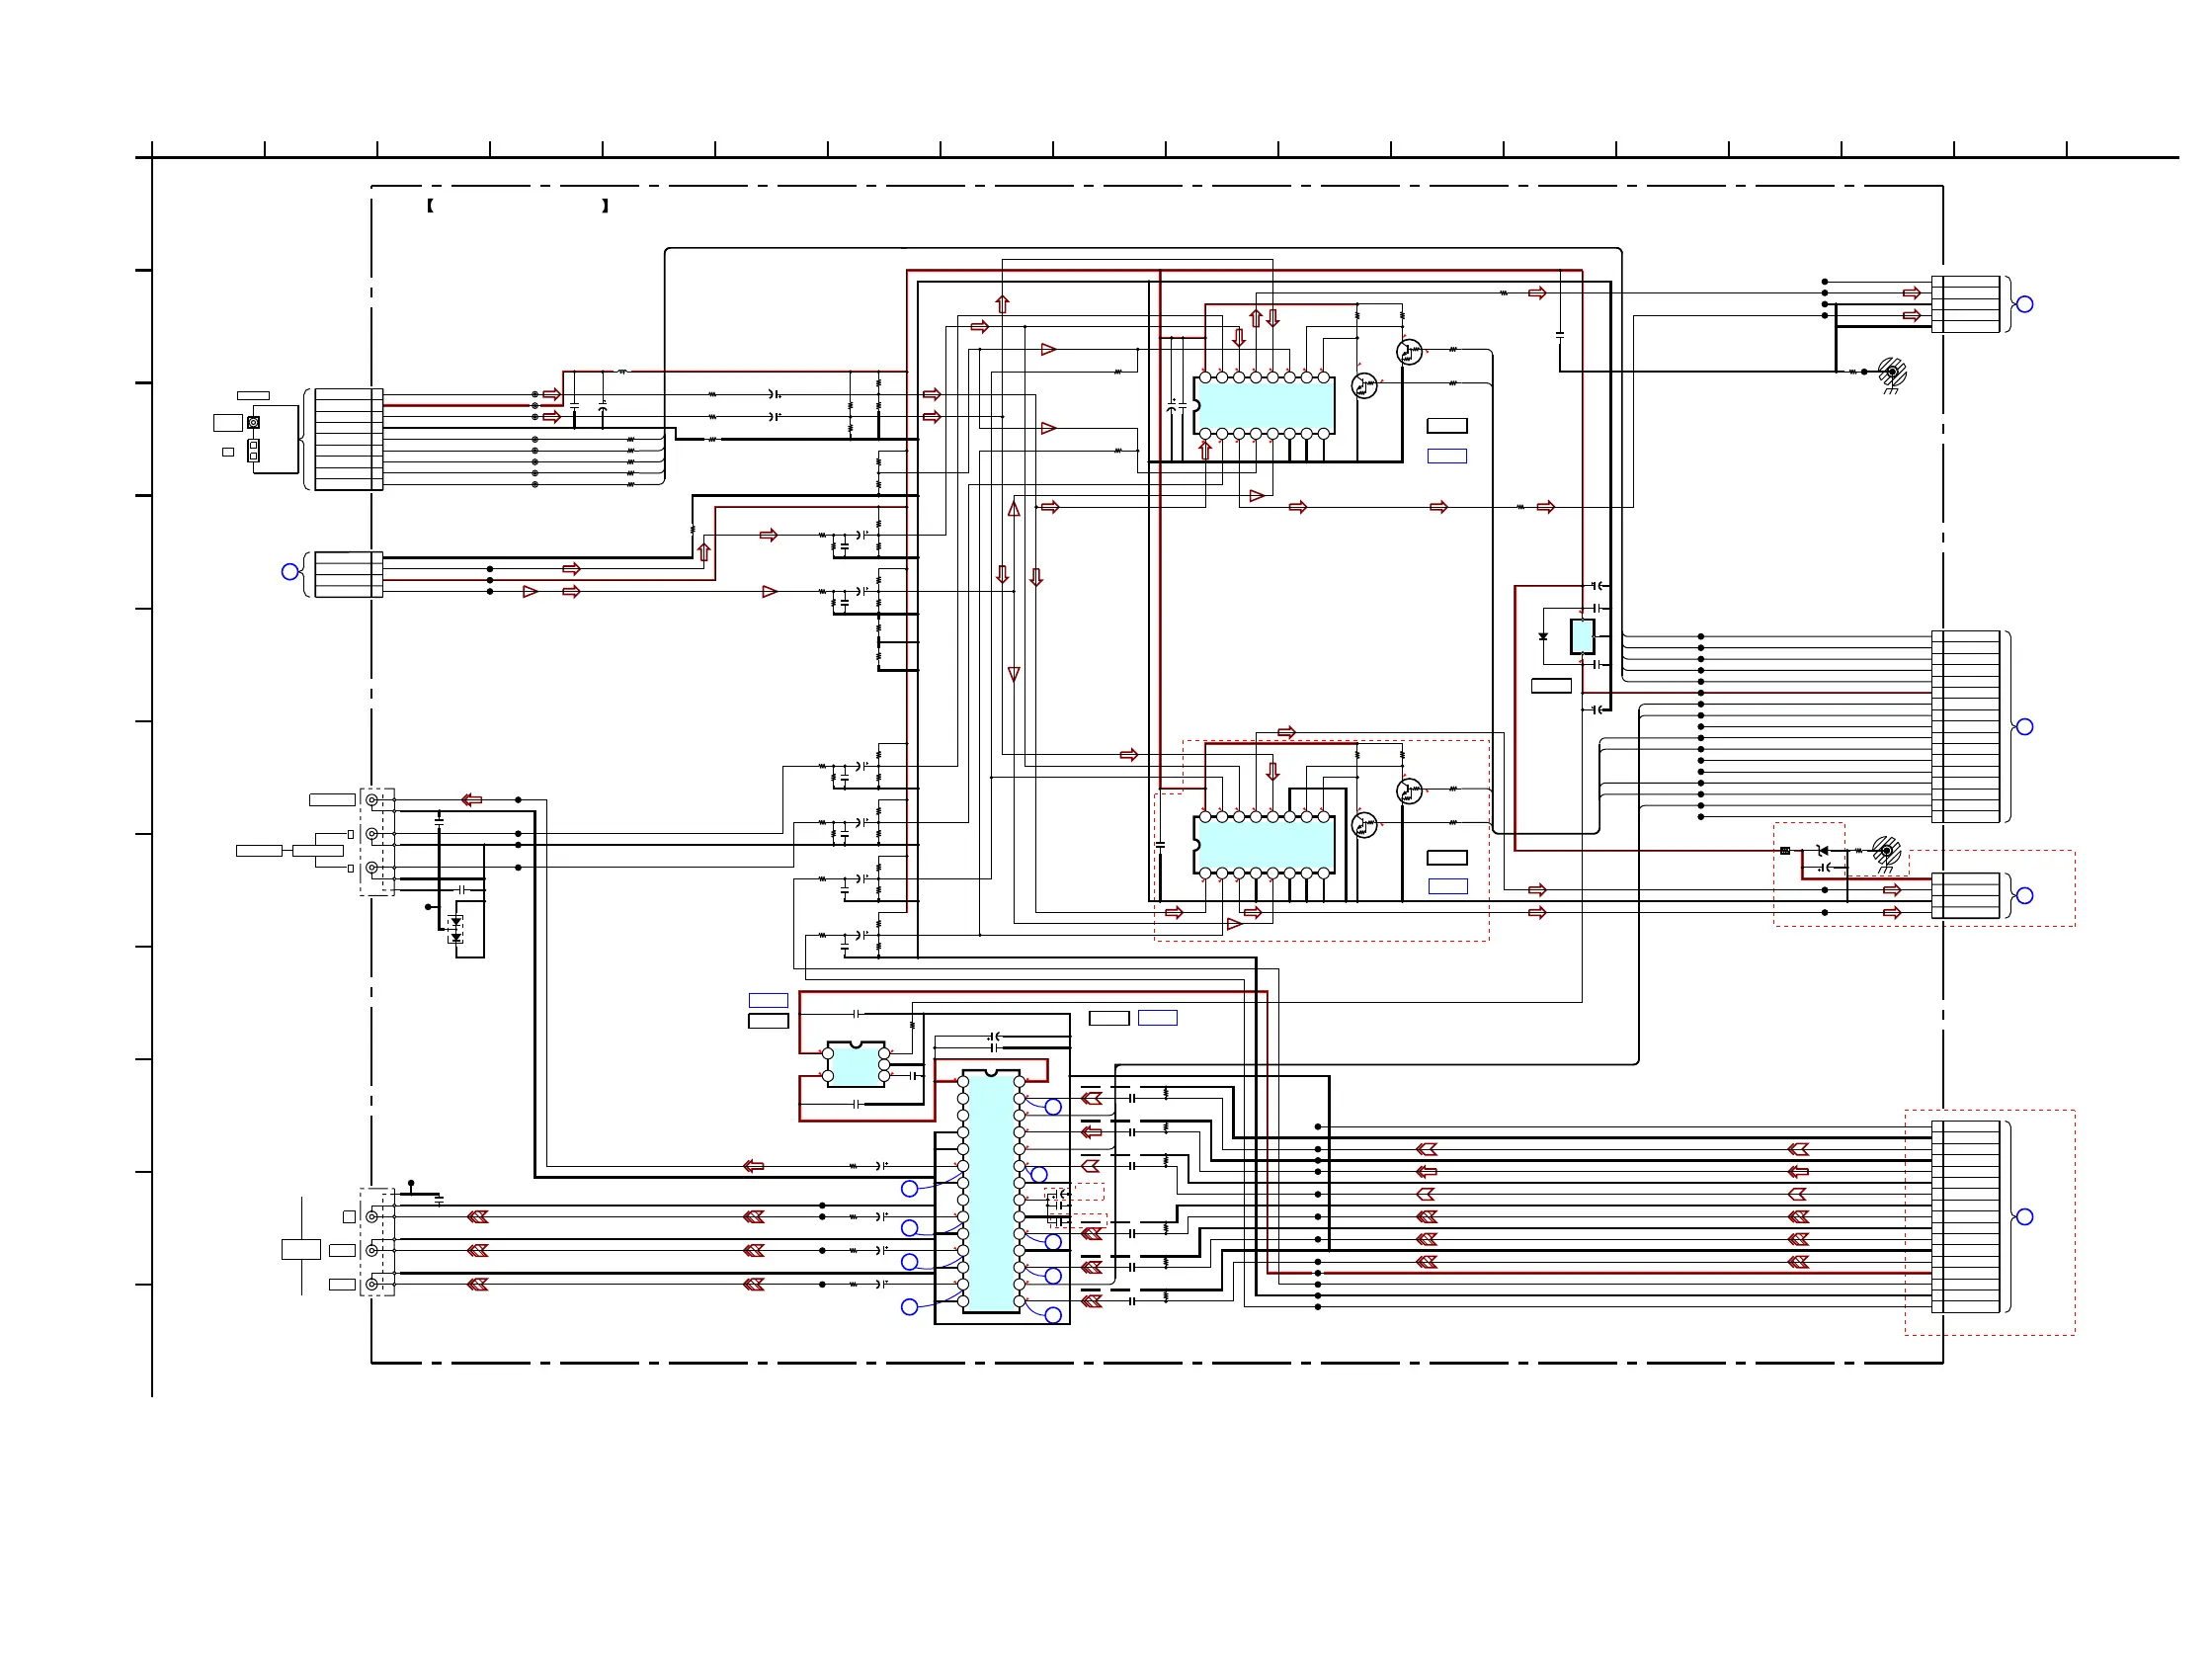Screen dimensions: 2212x1664
Task: Click blue-outlined label box under top 16-pin IC
Action: click(1447, 456)
